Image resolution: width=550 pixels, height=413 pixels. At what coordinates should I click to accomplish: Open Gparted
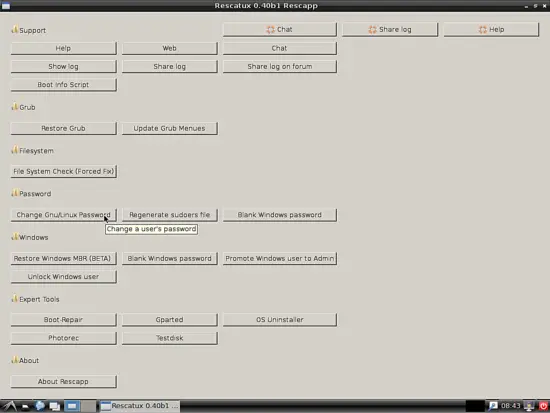(169, 320)
